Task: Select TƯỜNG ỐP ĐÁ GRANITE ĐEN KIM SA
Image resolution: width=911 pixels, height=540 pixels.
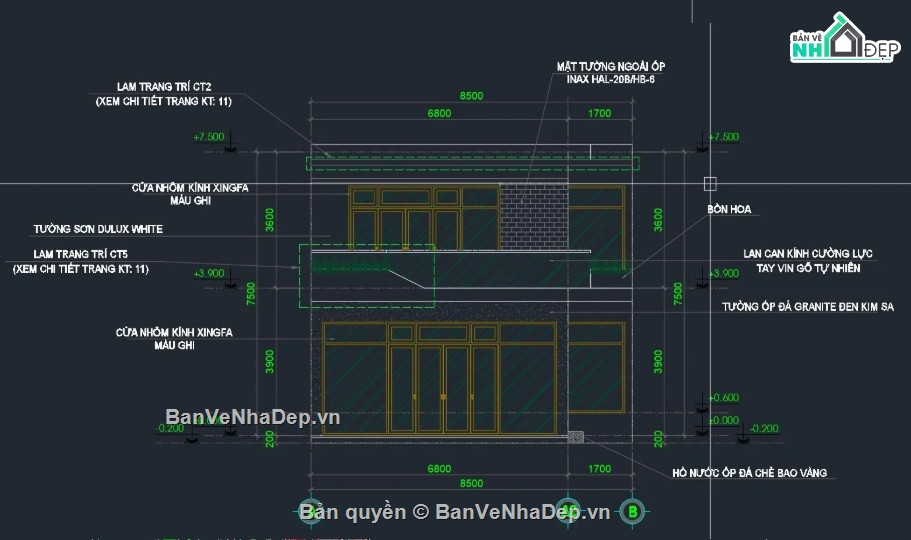Action: click(808, 306)
